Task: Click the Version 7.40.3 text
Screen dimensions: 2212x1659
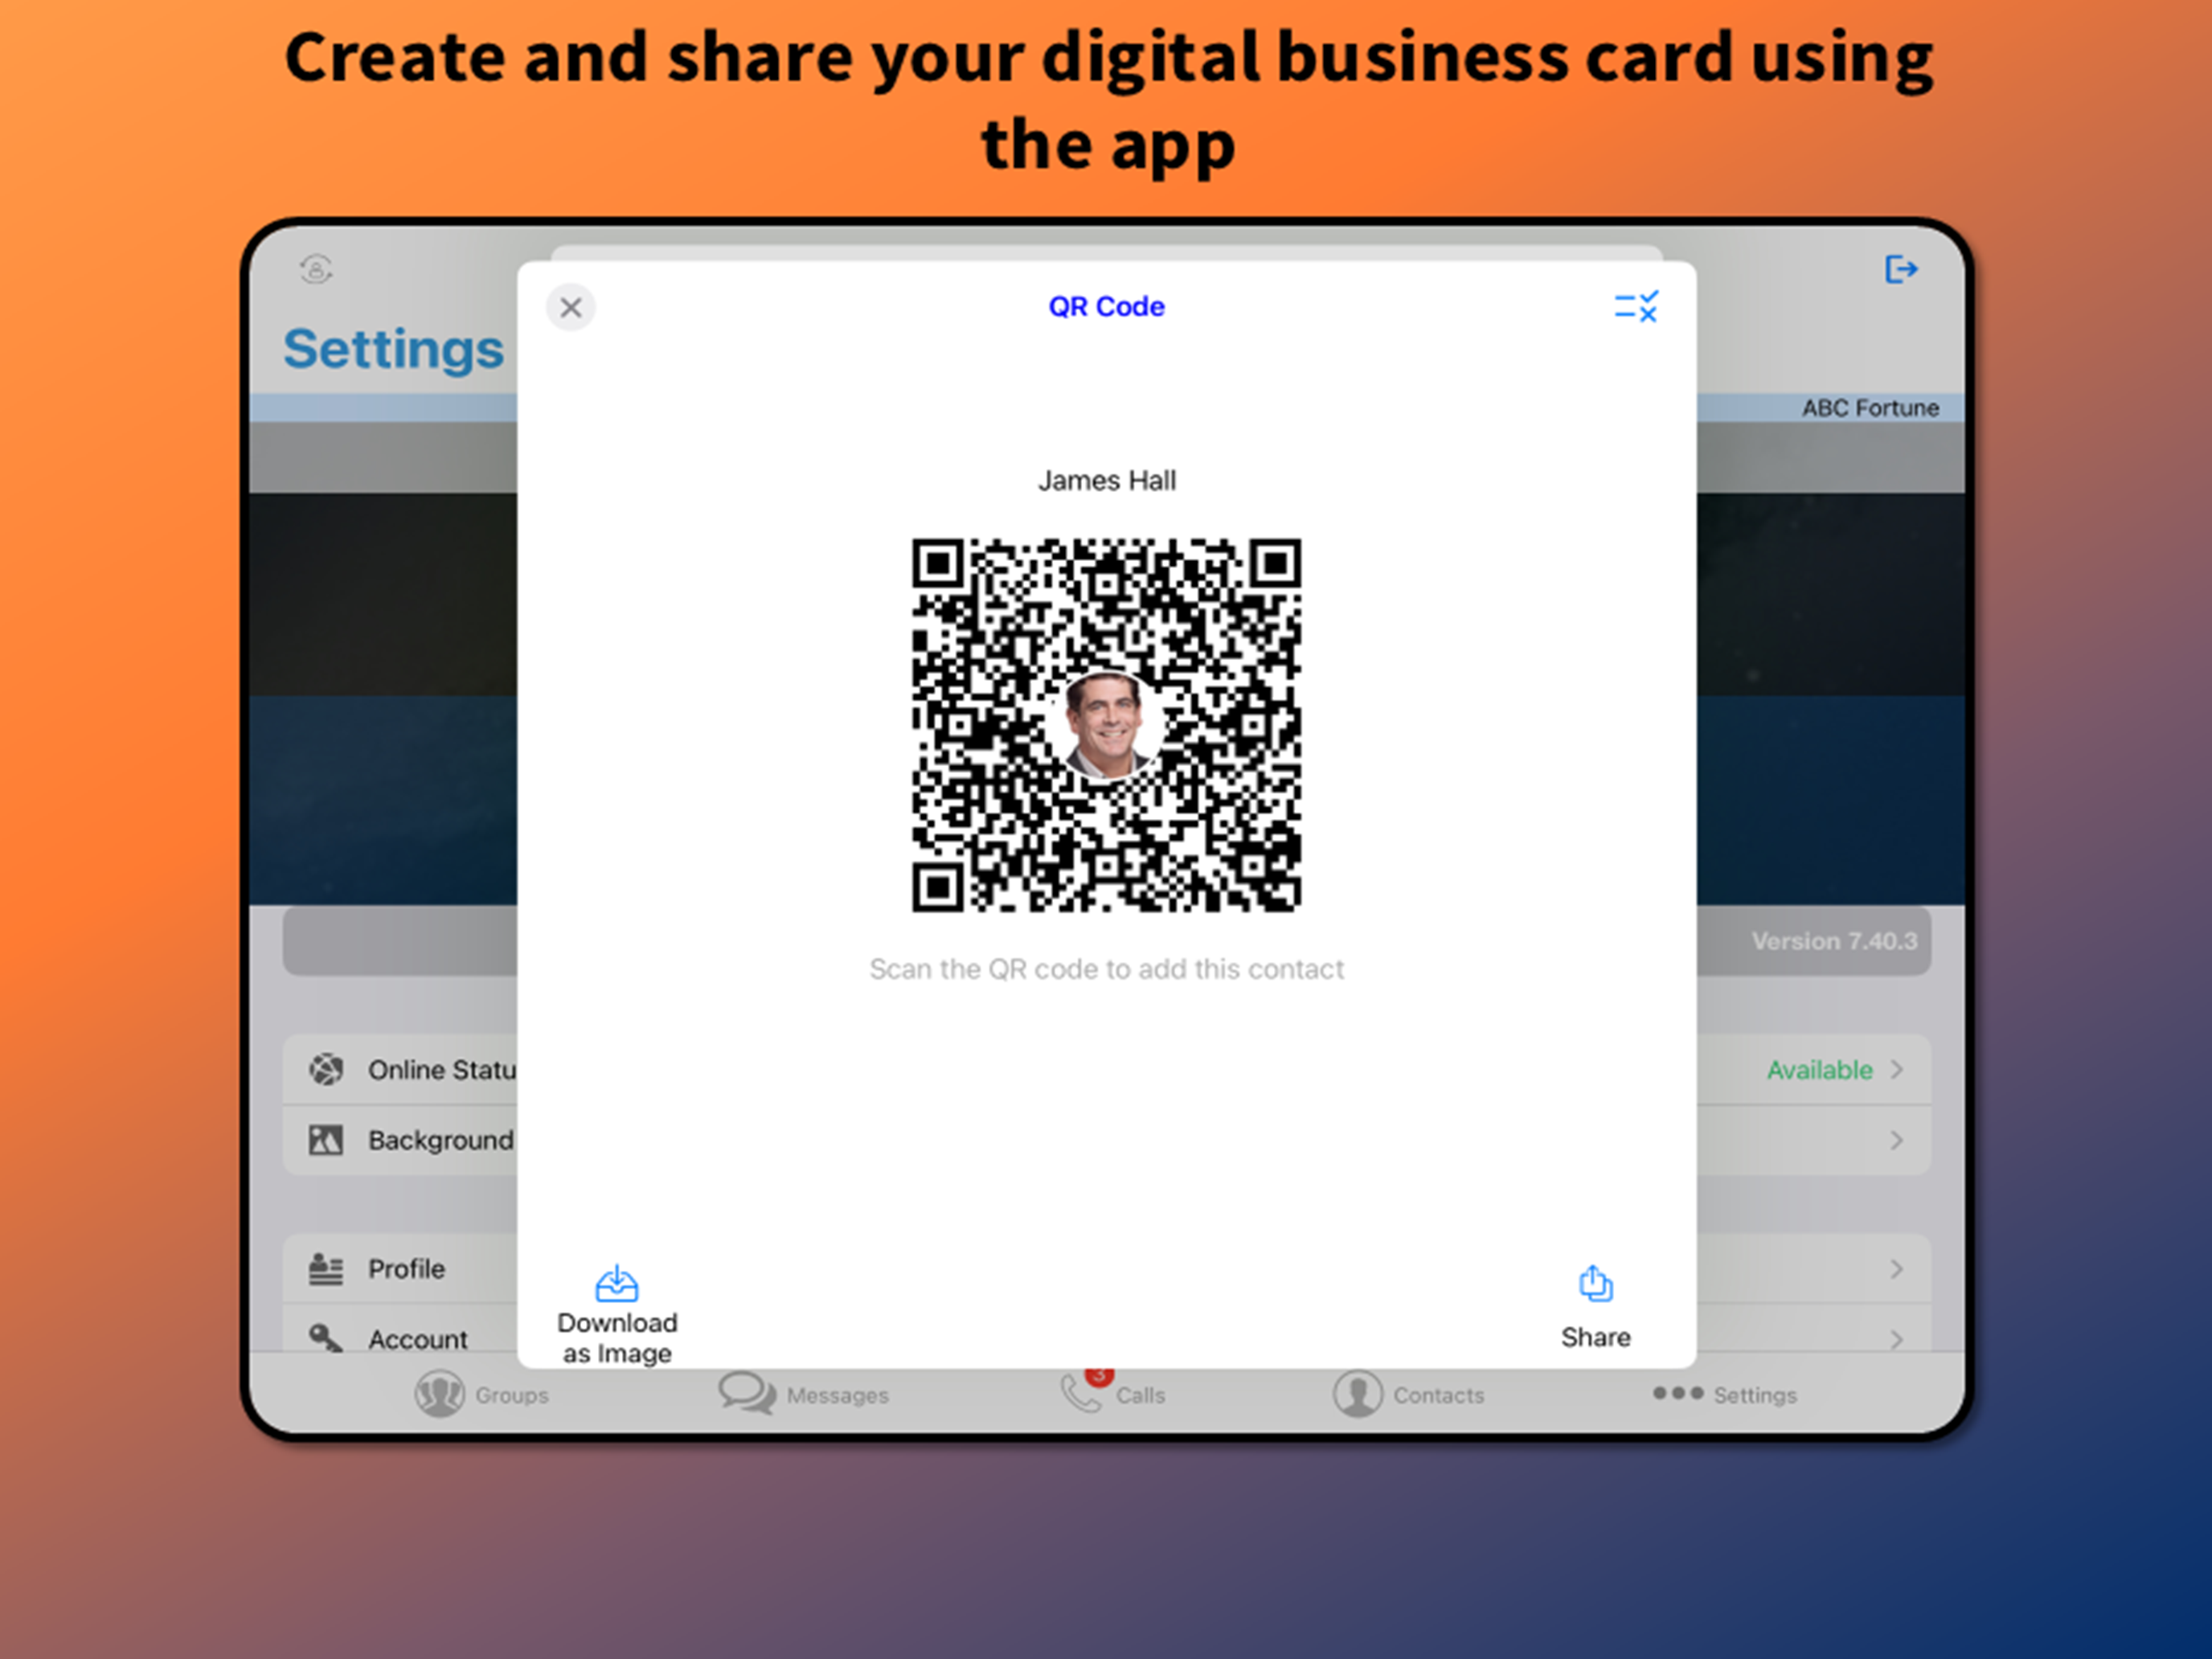Action: pyautogui.click(x=1834, y=941)
